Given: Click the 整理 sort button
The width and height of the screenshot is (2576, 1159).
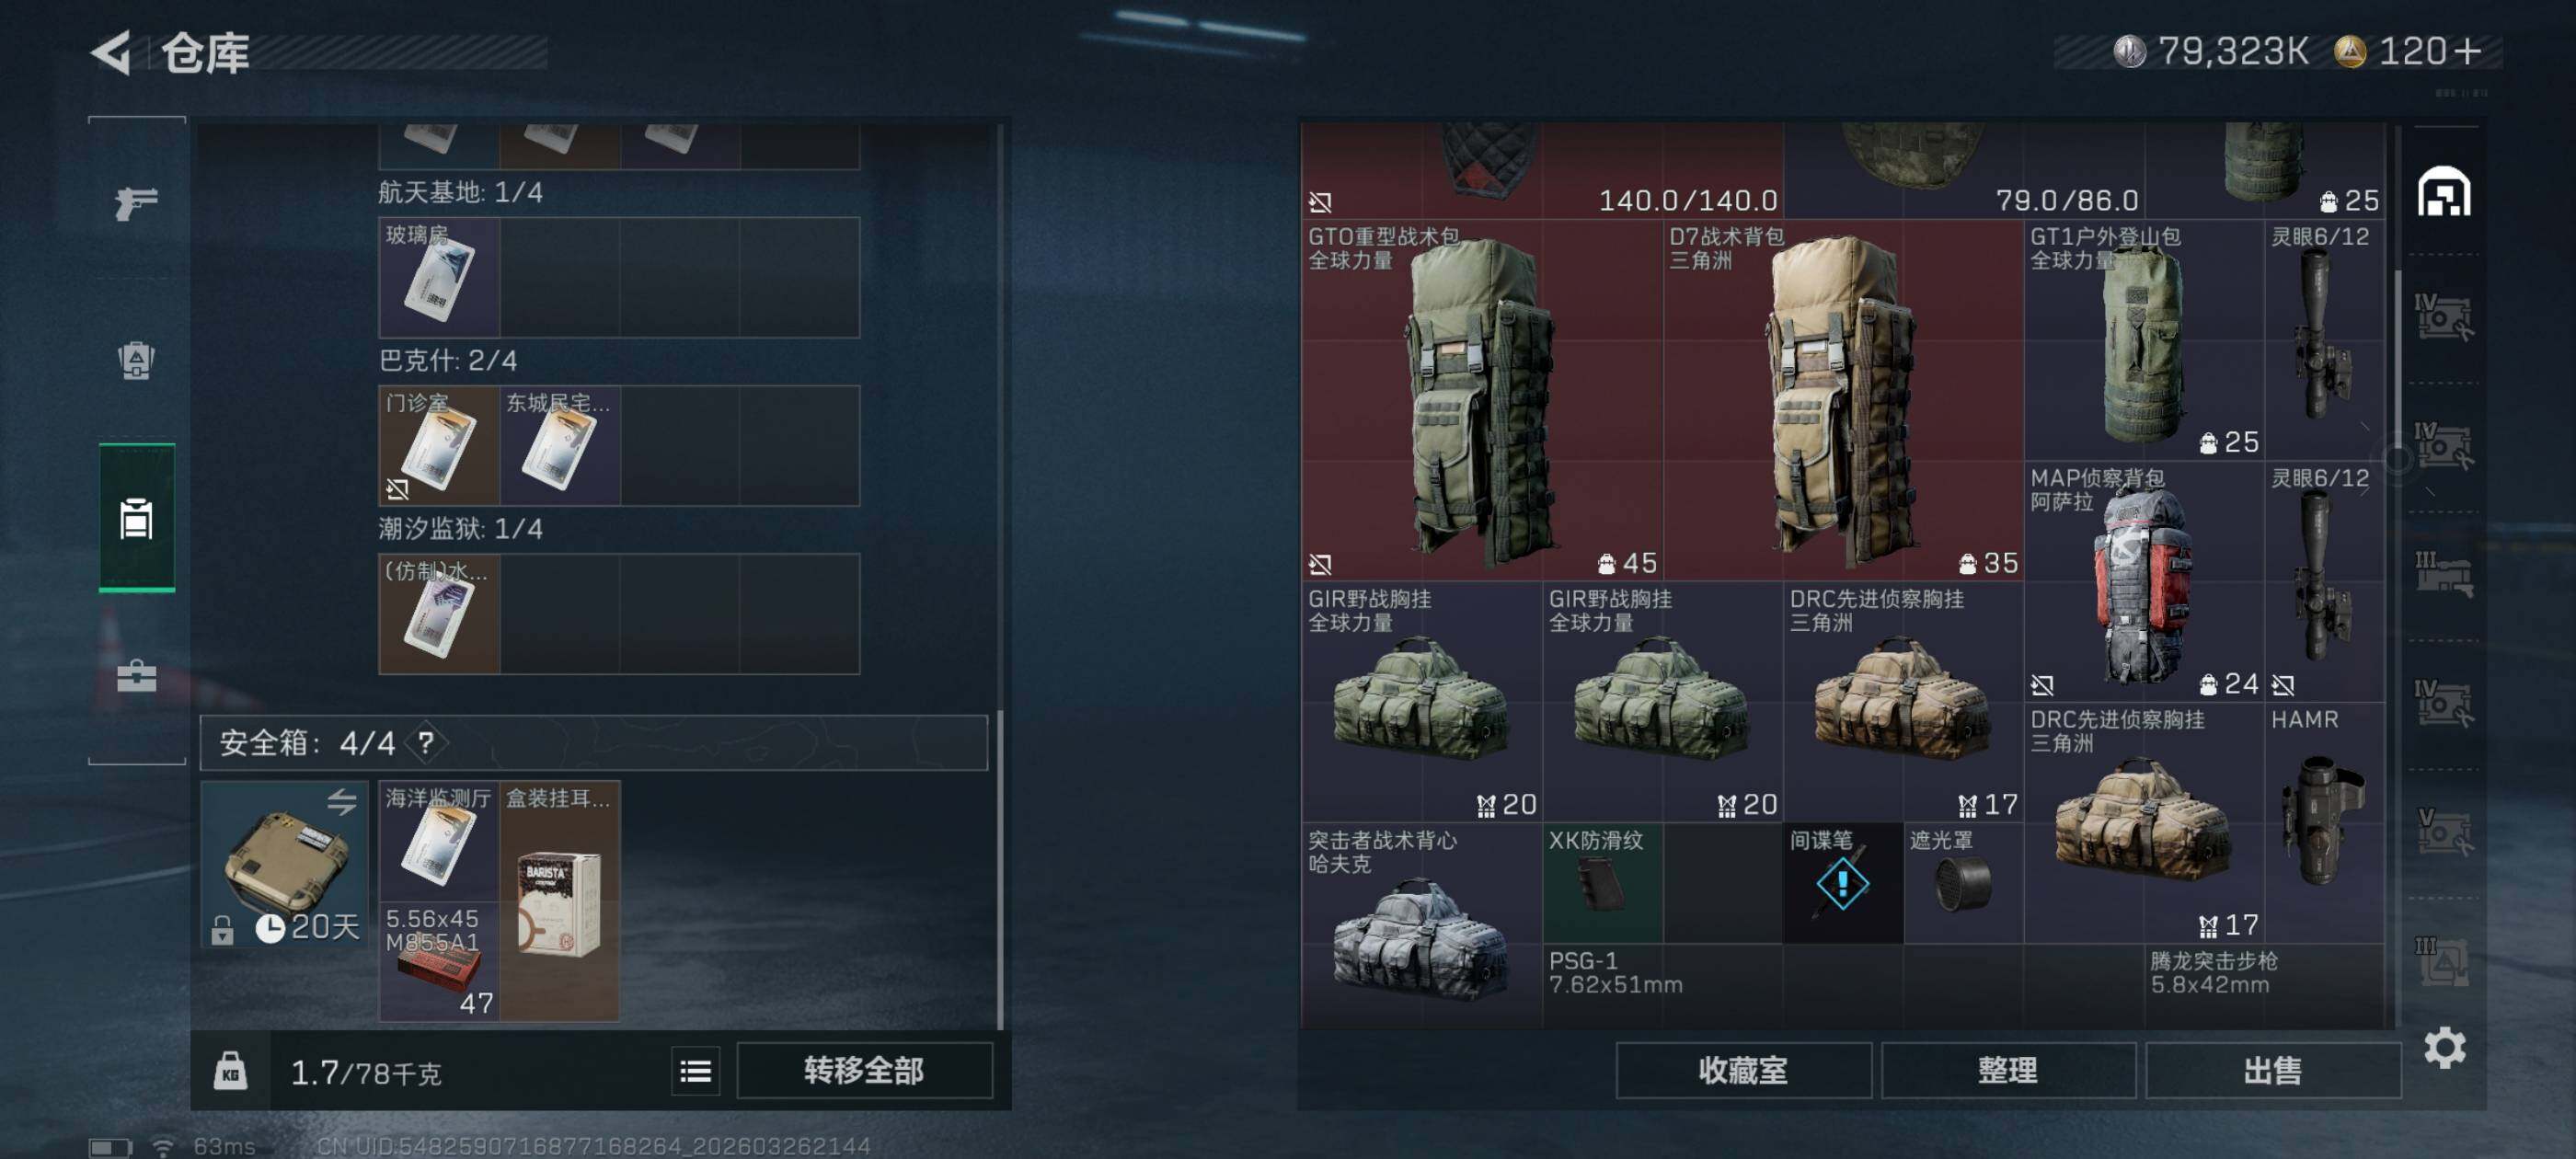Looking at the screenshot, I should click(x=2008, y=1071).
